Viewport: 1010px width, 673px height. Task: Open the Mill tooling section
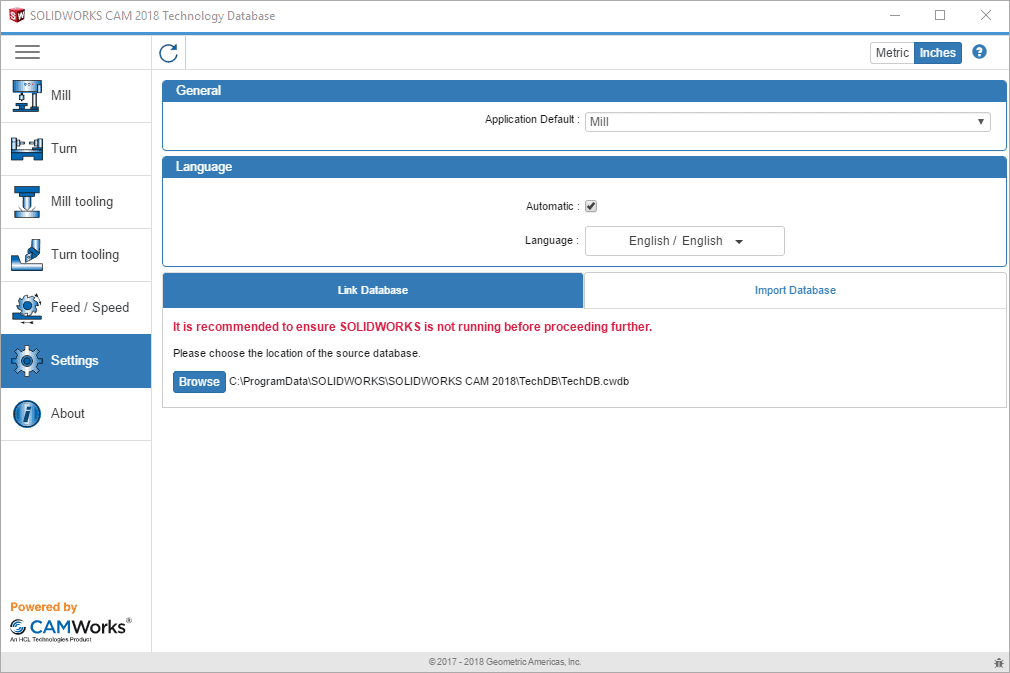[x=76, y=202]
